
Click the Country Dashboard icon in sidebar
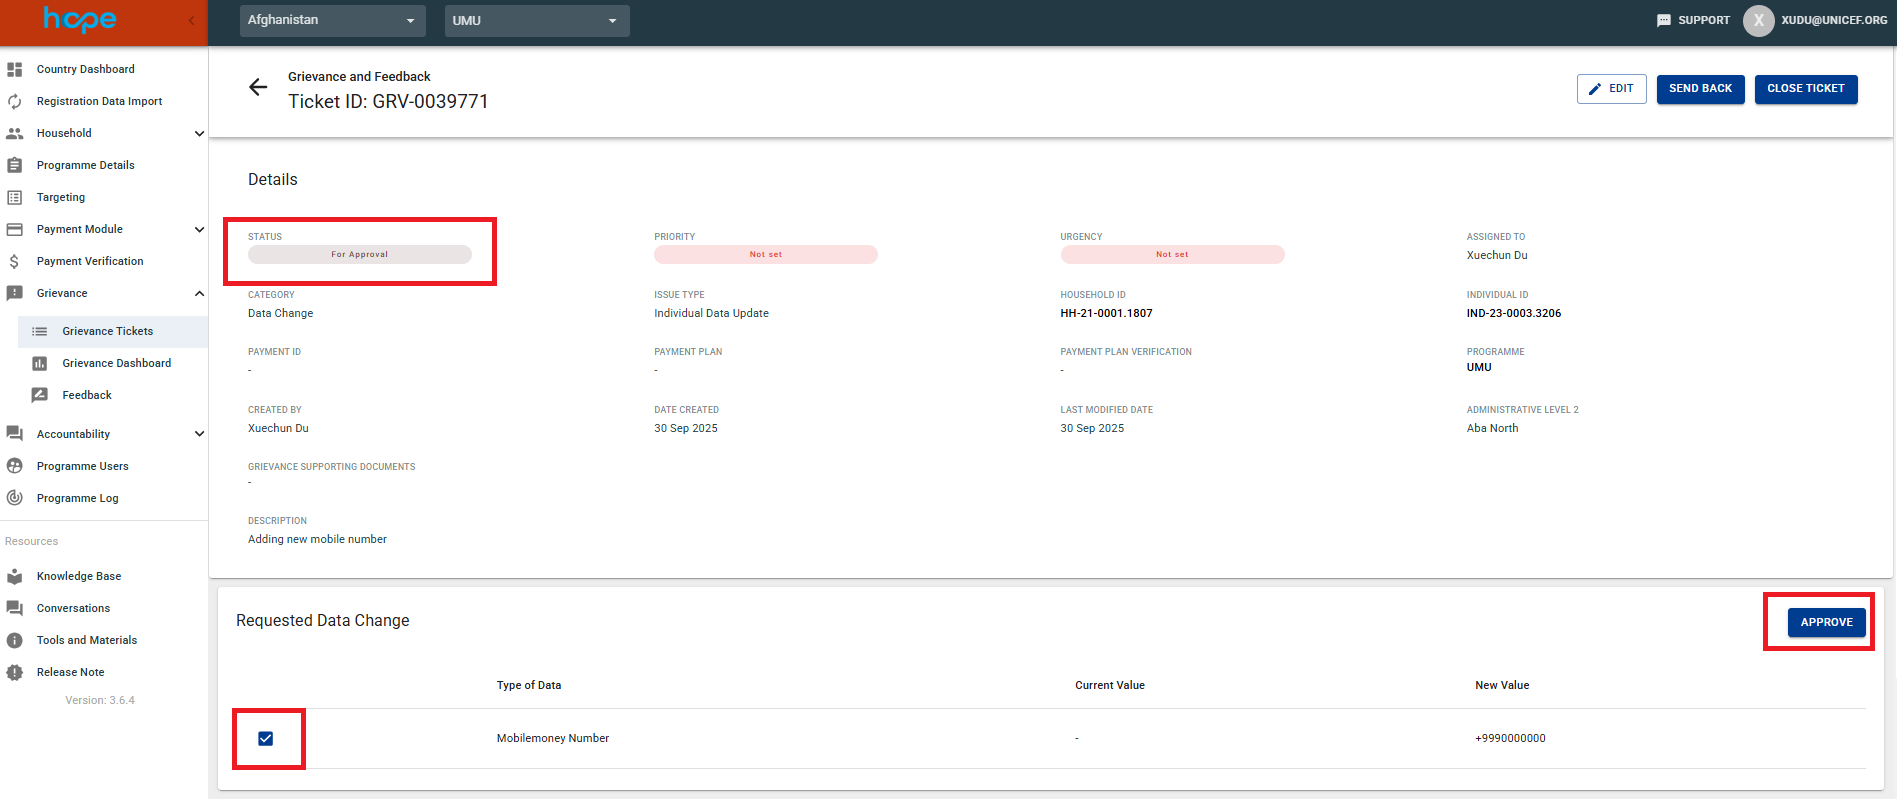point(15,69)
